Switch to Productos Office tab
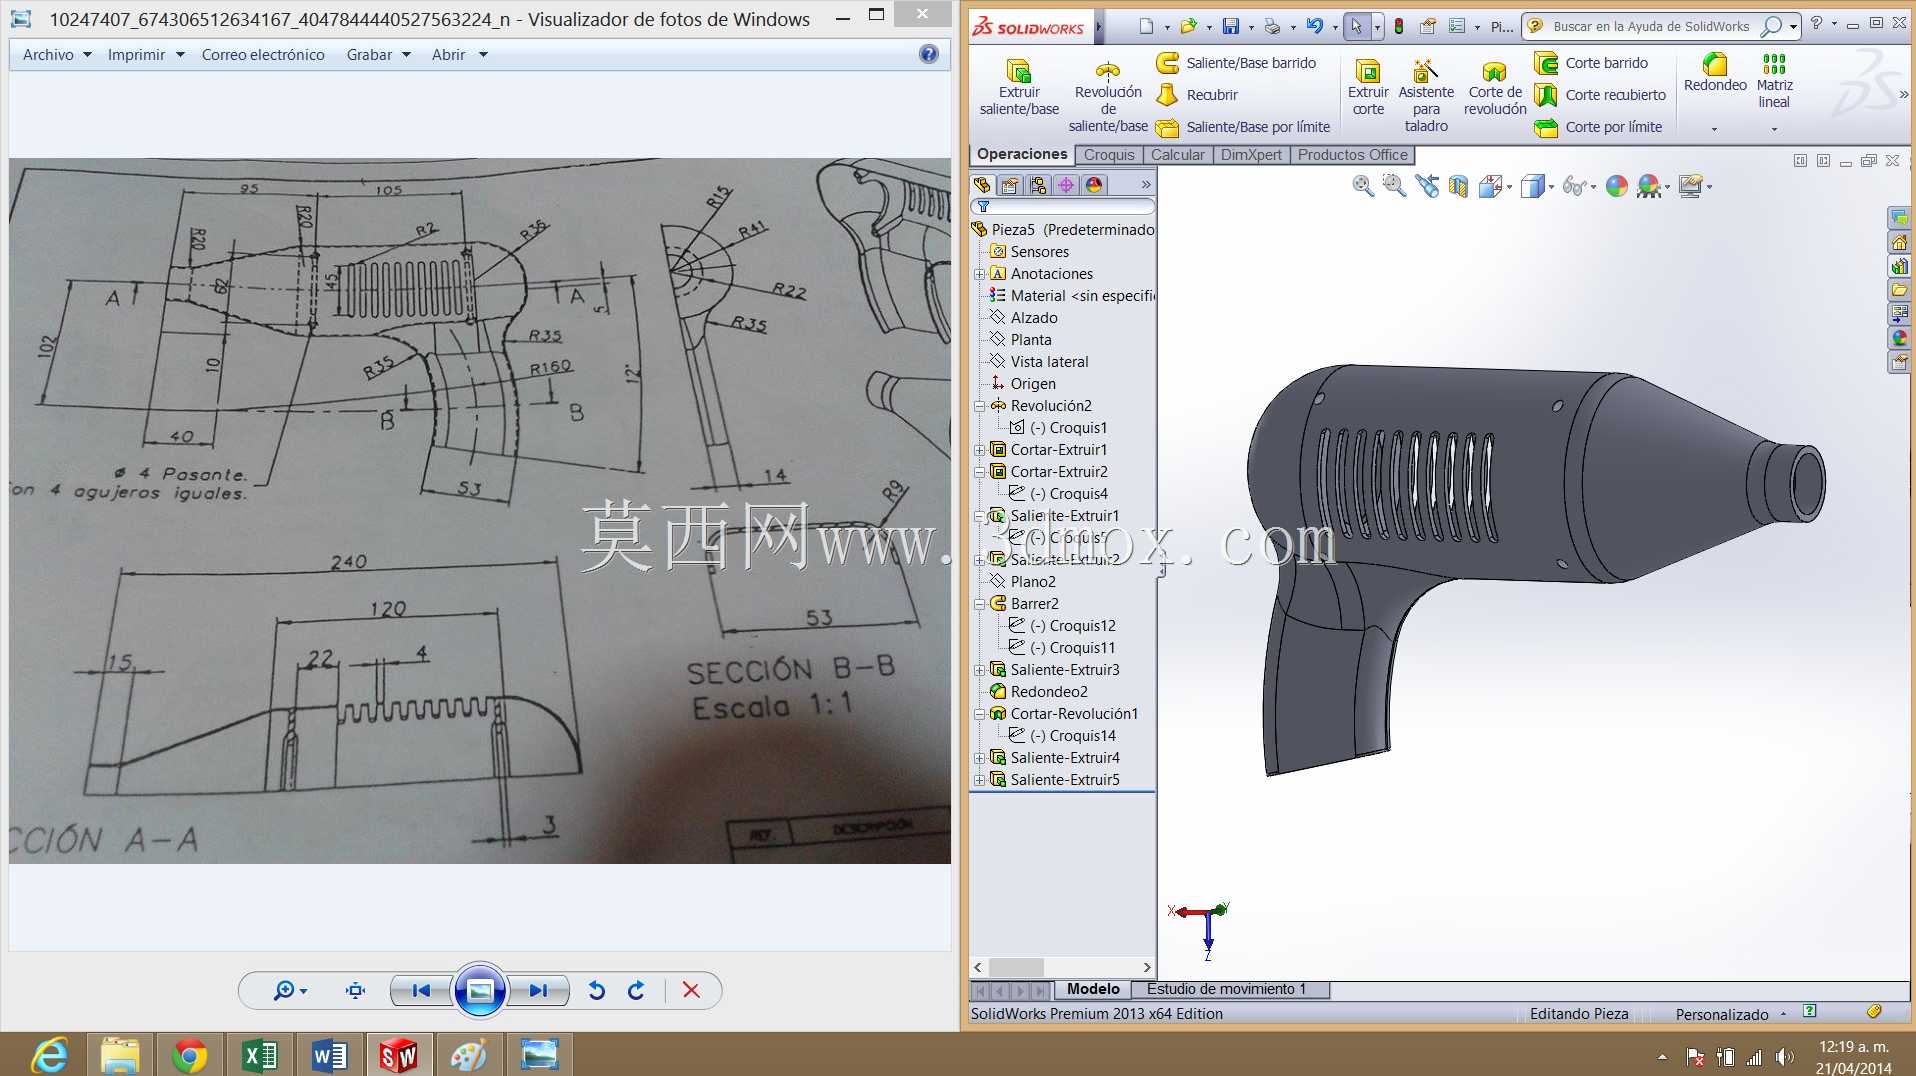 point(1352,155)
